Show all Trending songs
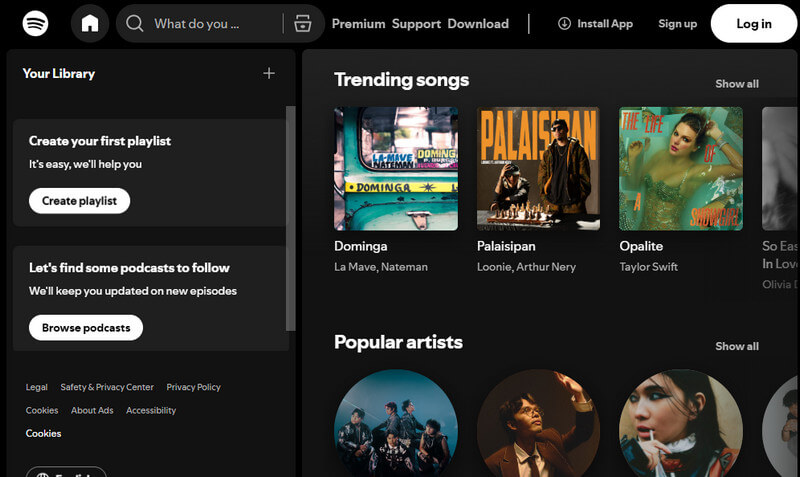Viewport: 800px width, 477px height. click(x=737, y=84)
